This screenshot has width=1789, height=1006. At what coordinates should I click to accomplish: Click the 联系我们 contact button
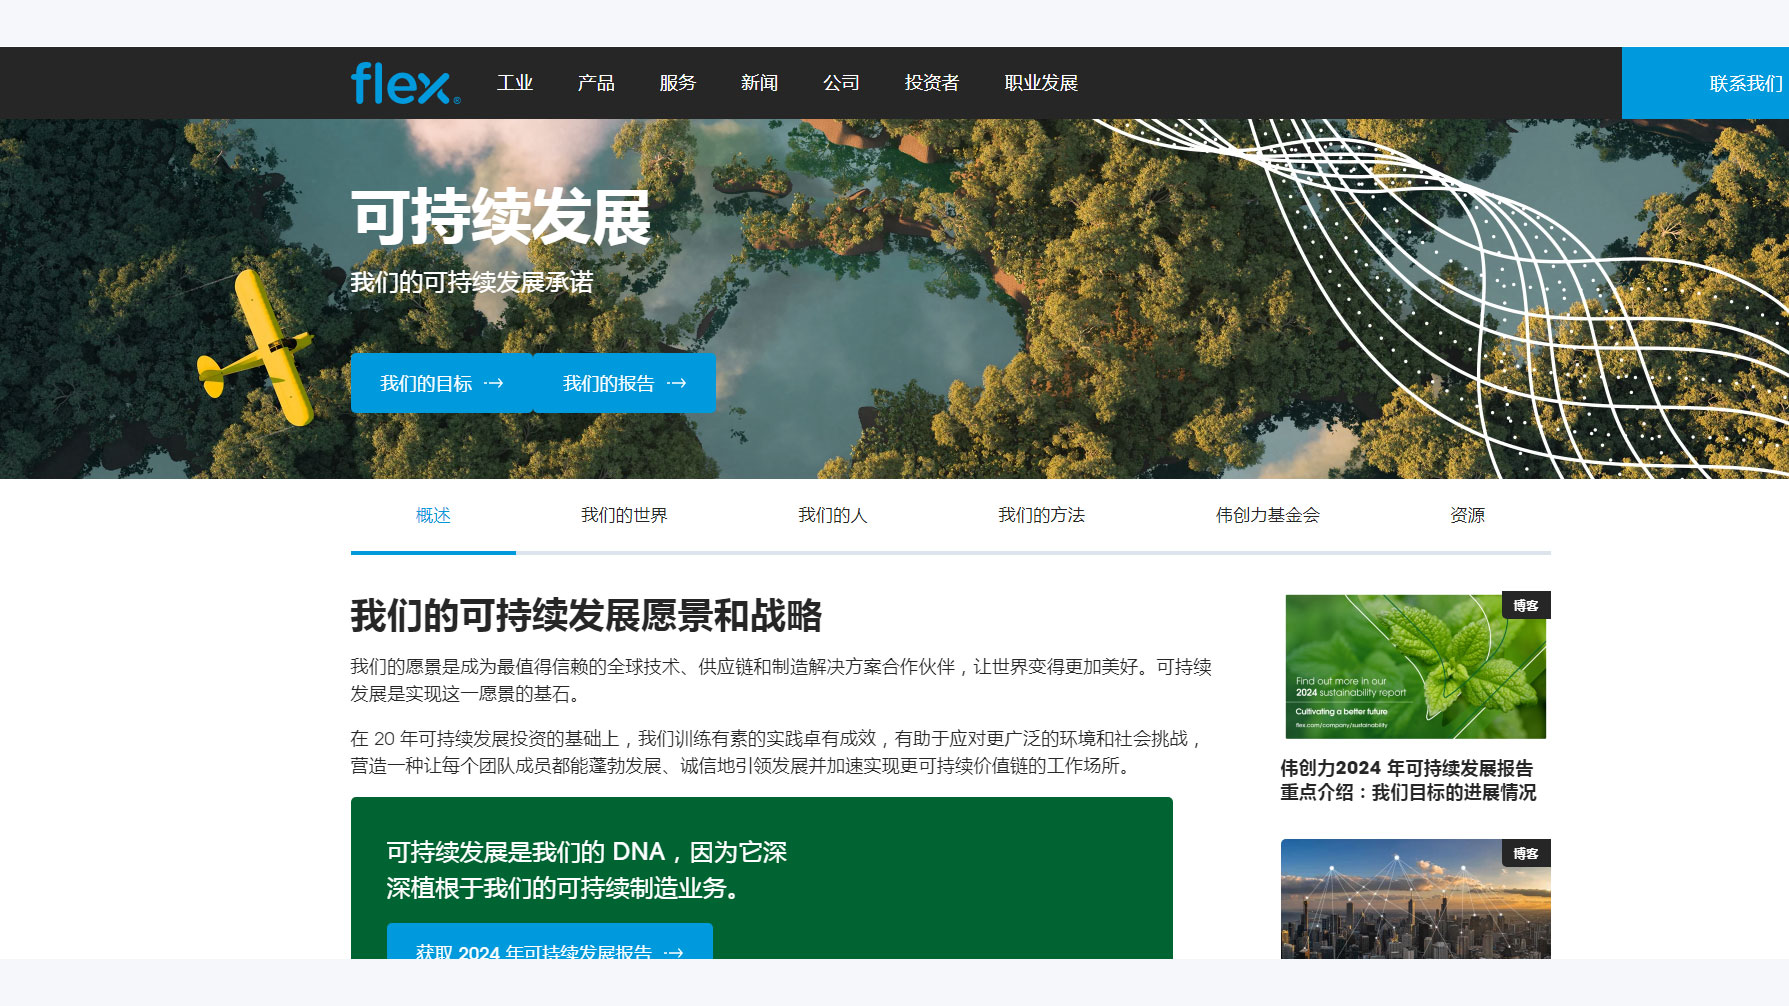tap(1744, 84)
